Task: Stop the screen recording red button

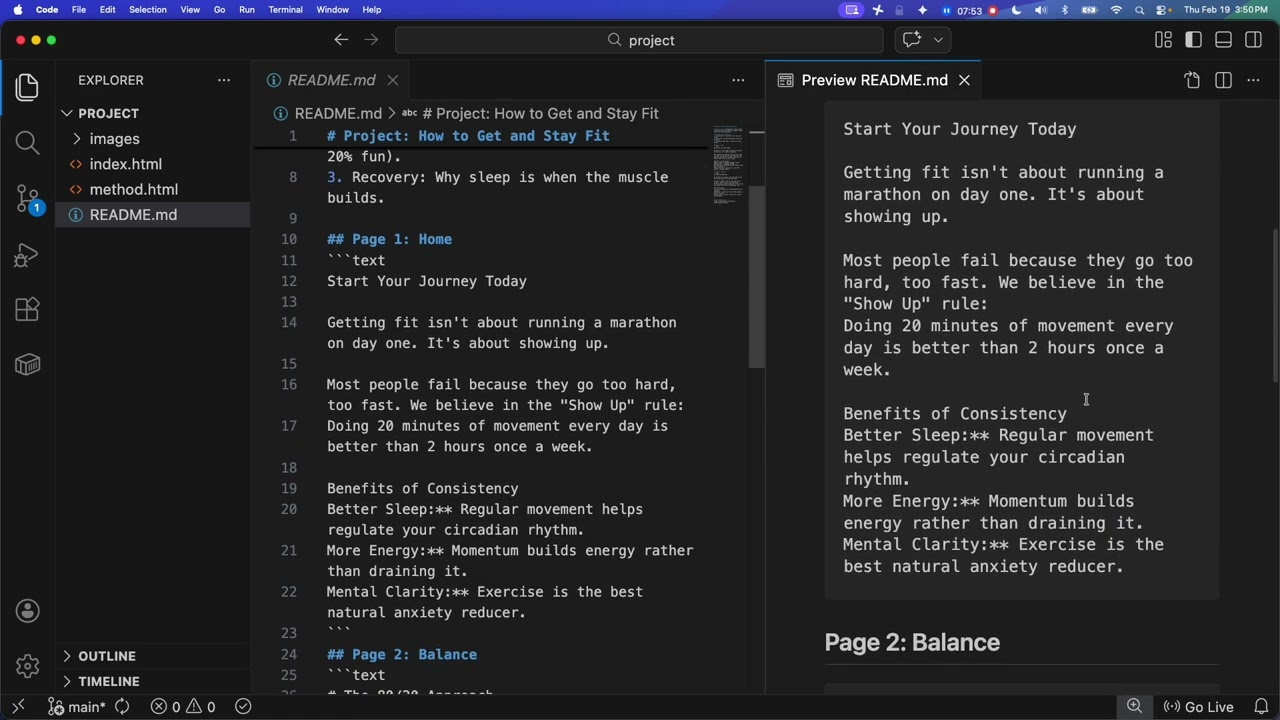Action: click(x=993, y=10)
